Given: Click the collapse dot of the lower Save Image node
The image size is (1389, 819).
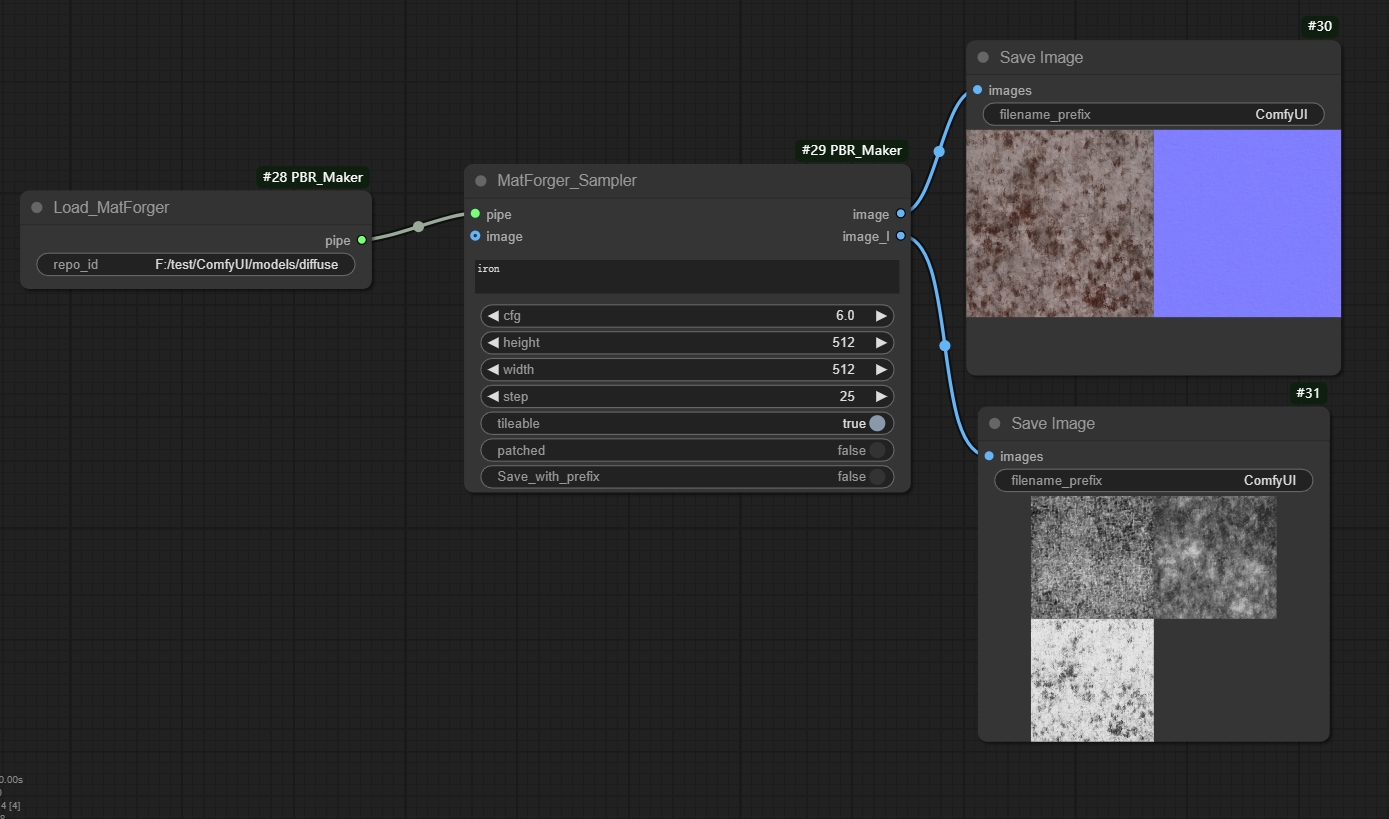Looking at the screenshot, I should coord(994,424).
